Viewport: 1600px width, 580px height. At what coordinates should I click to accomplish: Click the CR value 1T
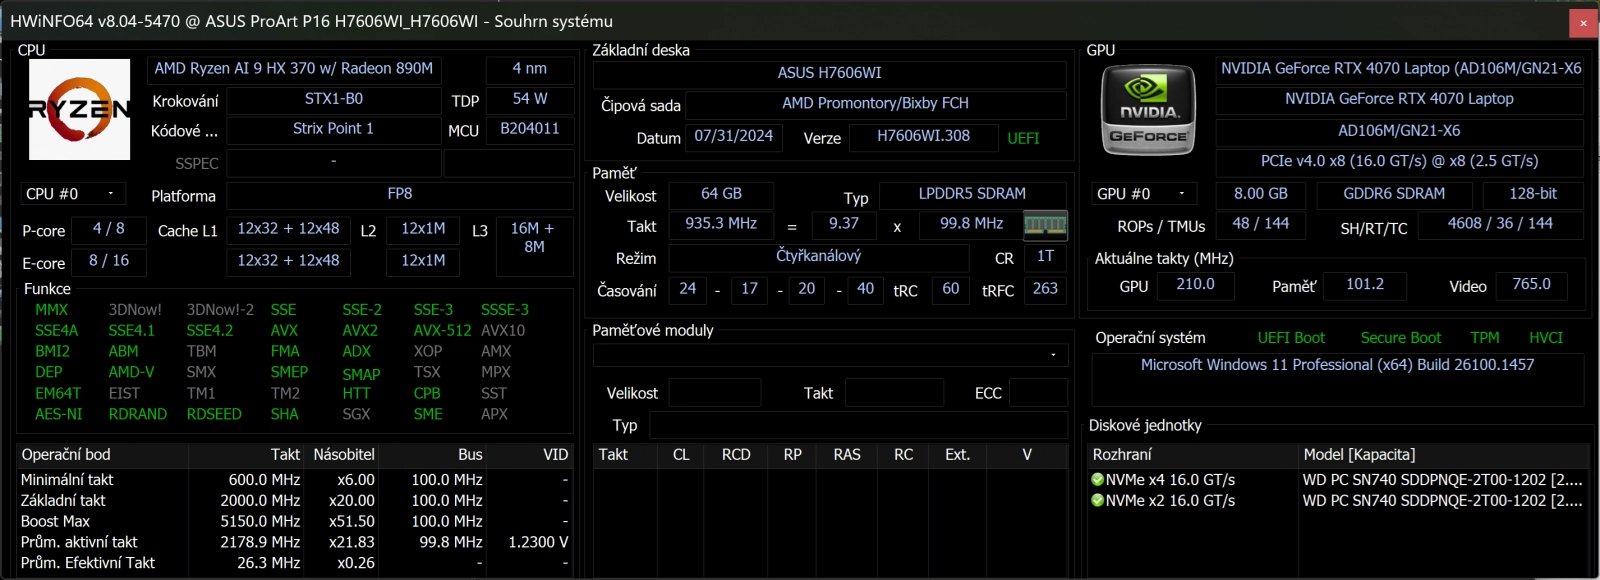pos(1045,257)
